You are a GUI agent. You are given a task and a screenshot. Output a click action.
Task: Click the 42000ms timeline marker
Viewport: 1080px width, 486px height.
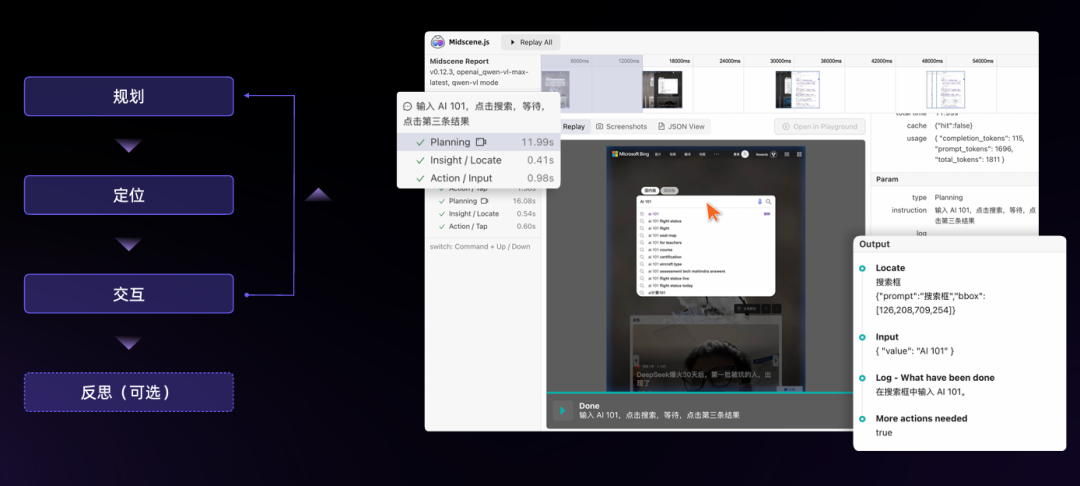pos(882,61)
